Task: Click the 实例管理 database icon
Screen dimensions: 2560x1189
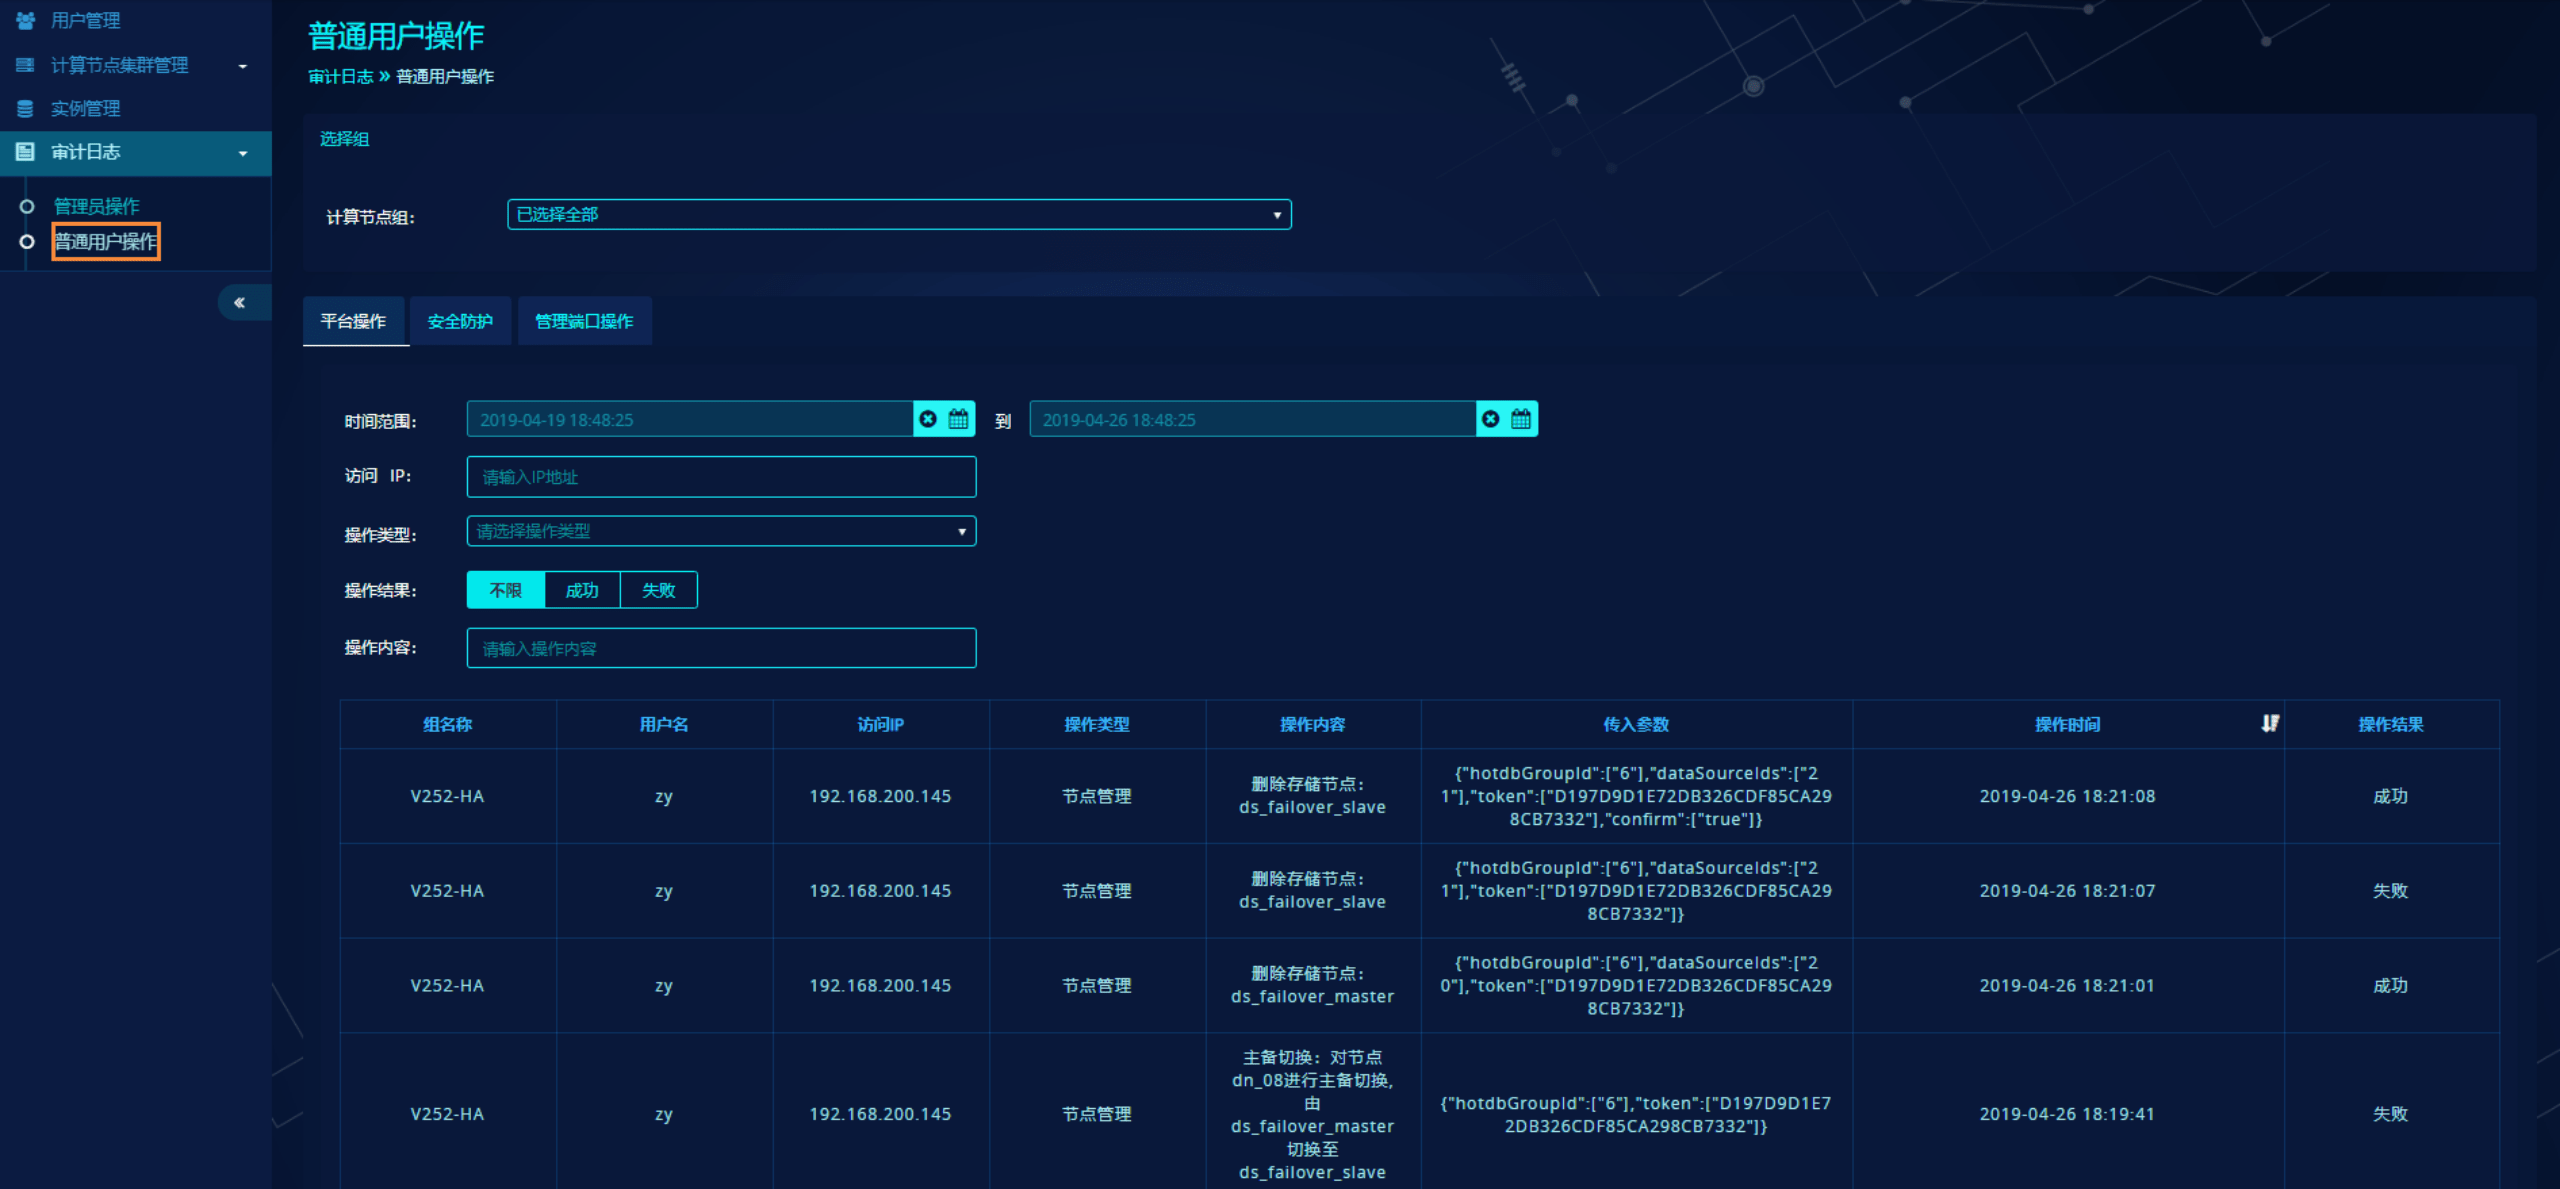Action: [x=26, y=108]
